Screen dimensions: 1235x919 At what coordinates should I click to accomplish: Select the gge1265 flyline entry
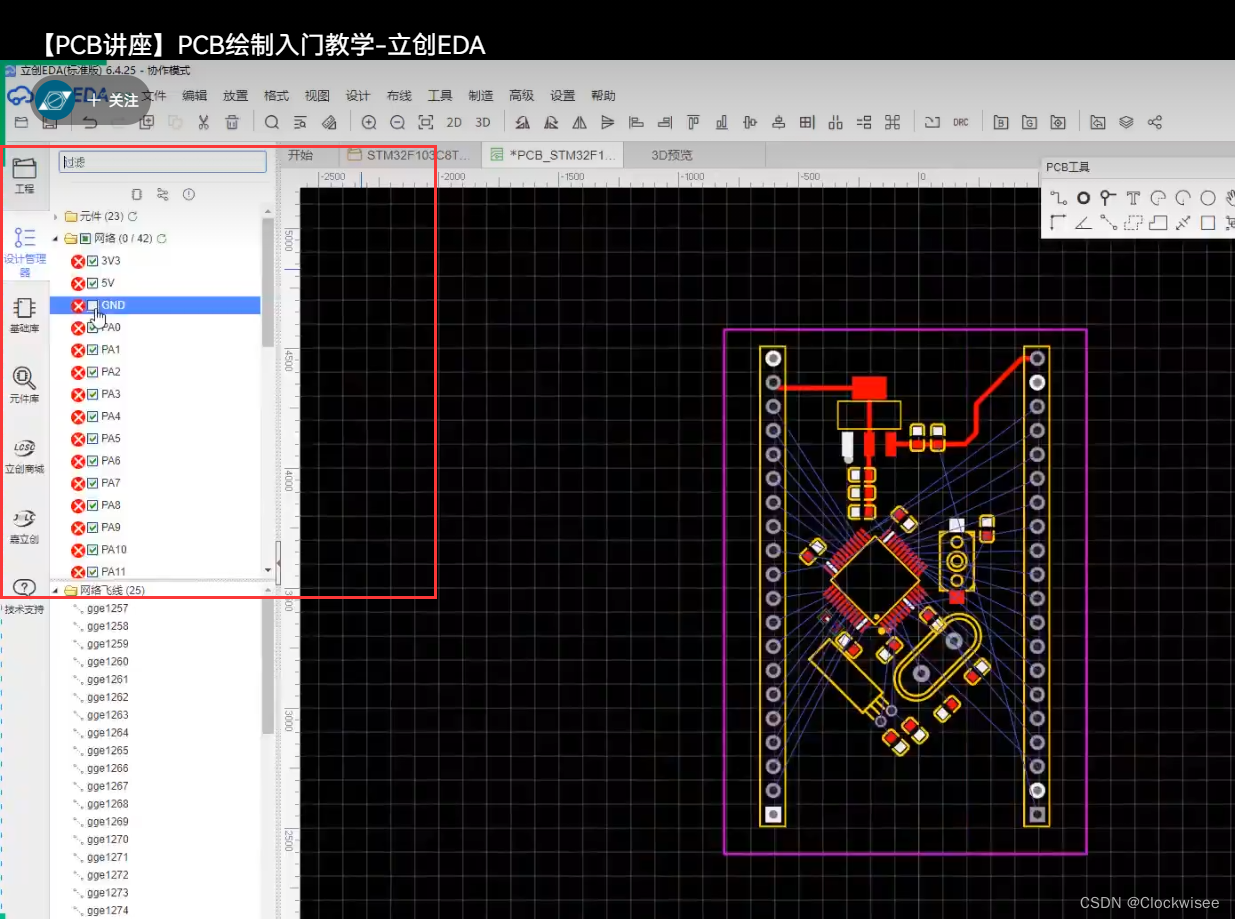107,751
